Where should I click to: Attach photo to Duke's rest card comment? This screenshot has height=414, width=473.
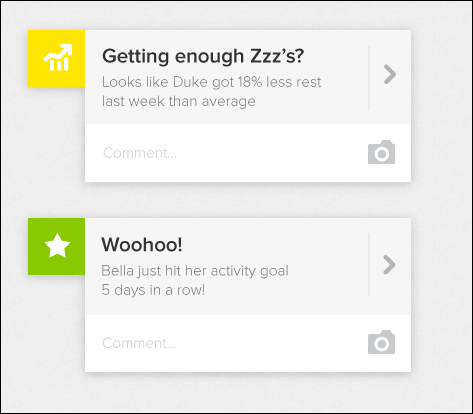381,152
